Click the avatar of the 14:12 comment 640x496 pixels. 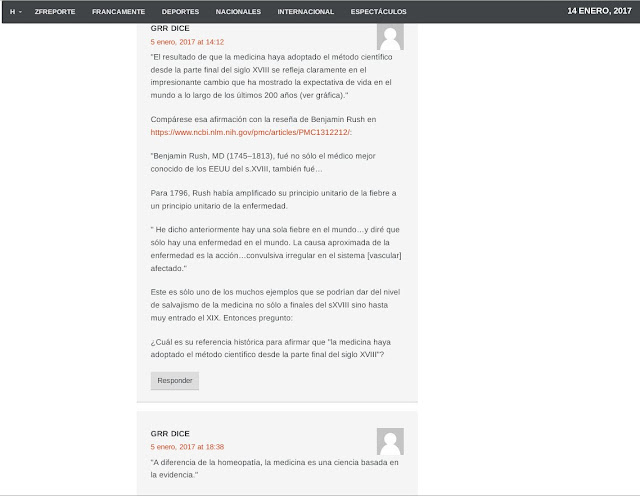point(390,37)
